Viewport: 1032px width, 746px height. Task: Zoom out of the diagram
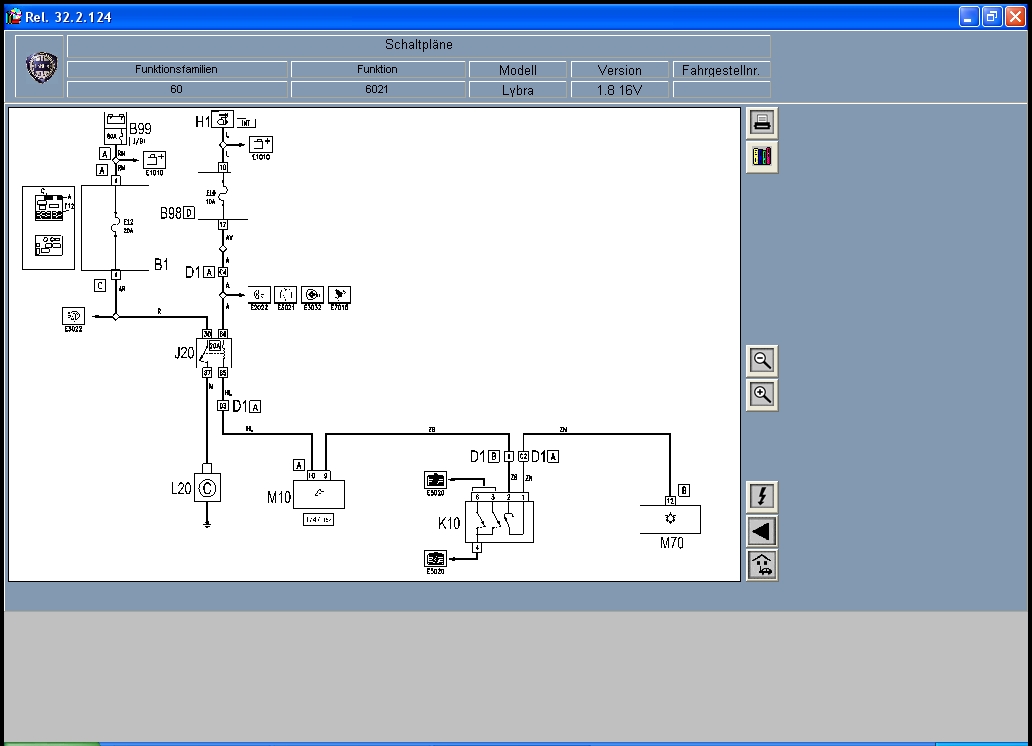click(x=761, y=361)
